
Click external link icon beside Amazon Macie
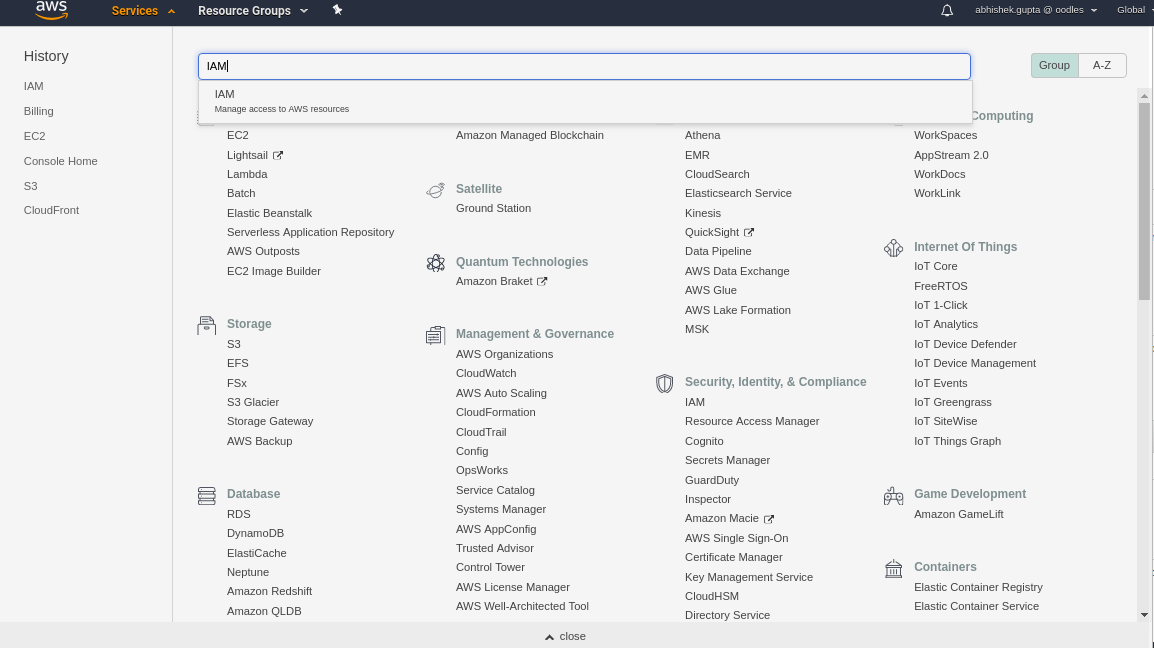pos(768,518)
